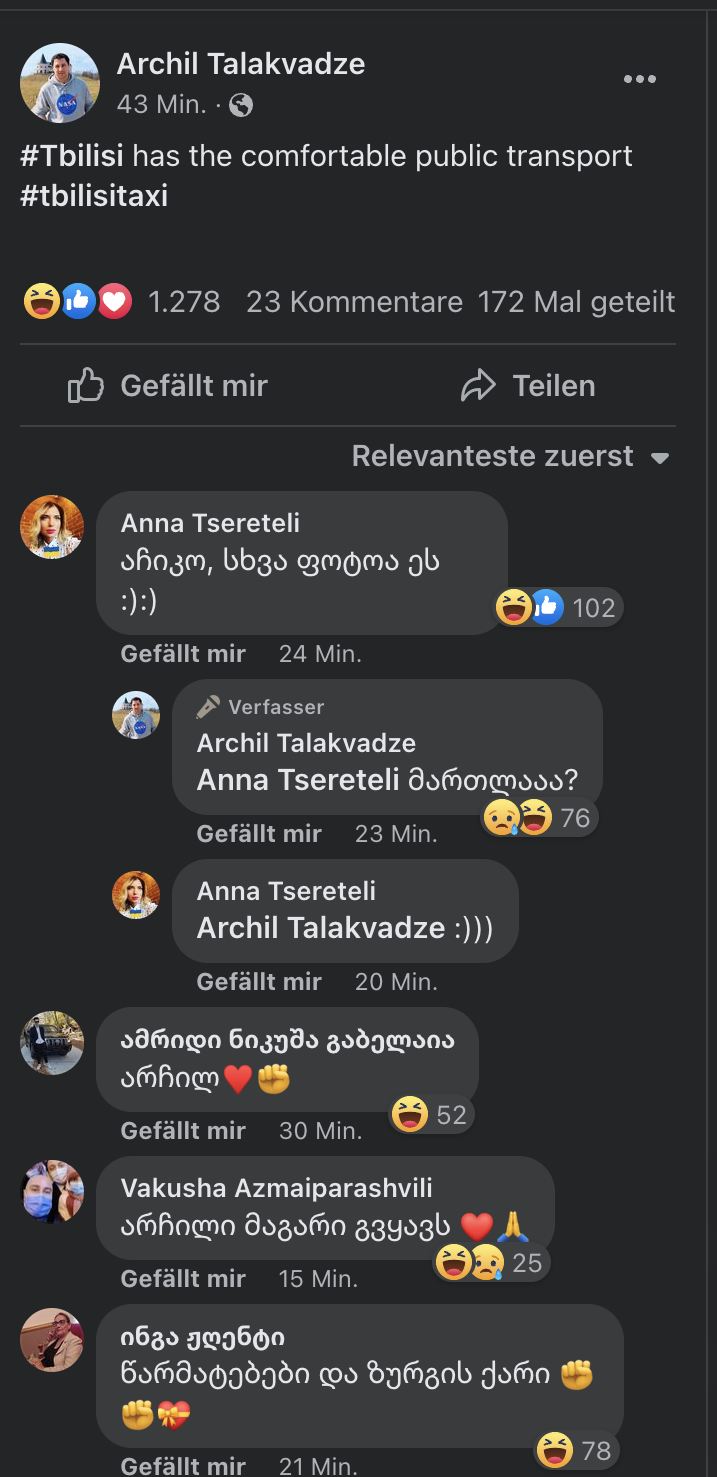Open the post's reaction emoji summary
This screenshot has width=717, height=1477.
click(x=78, y=301)
